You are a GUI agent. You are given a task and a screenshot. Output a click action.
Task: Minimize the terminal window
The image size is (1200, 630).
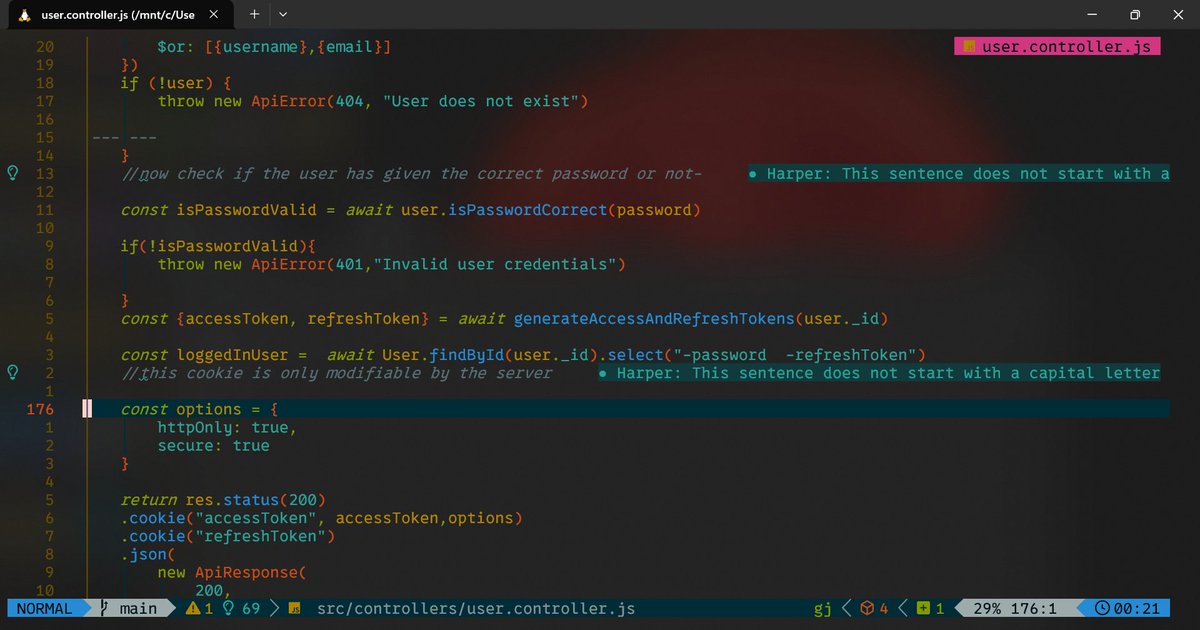1090,14
